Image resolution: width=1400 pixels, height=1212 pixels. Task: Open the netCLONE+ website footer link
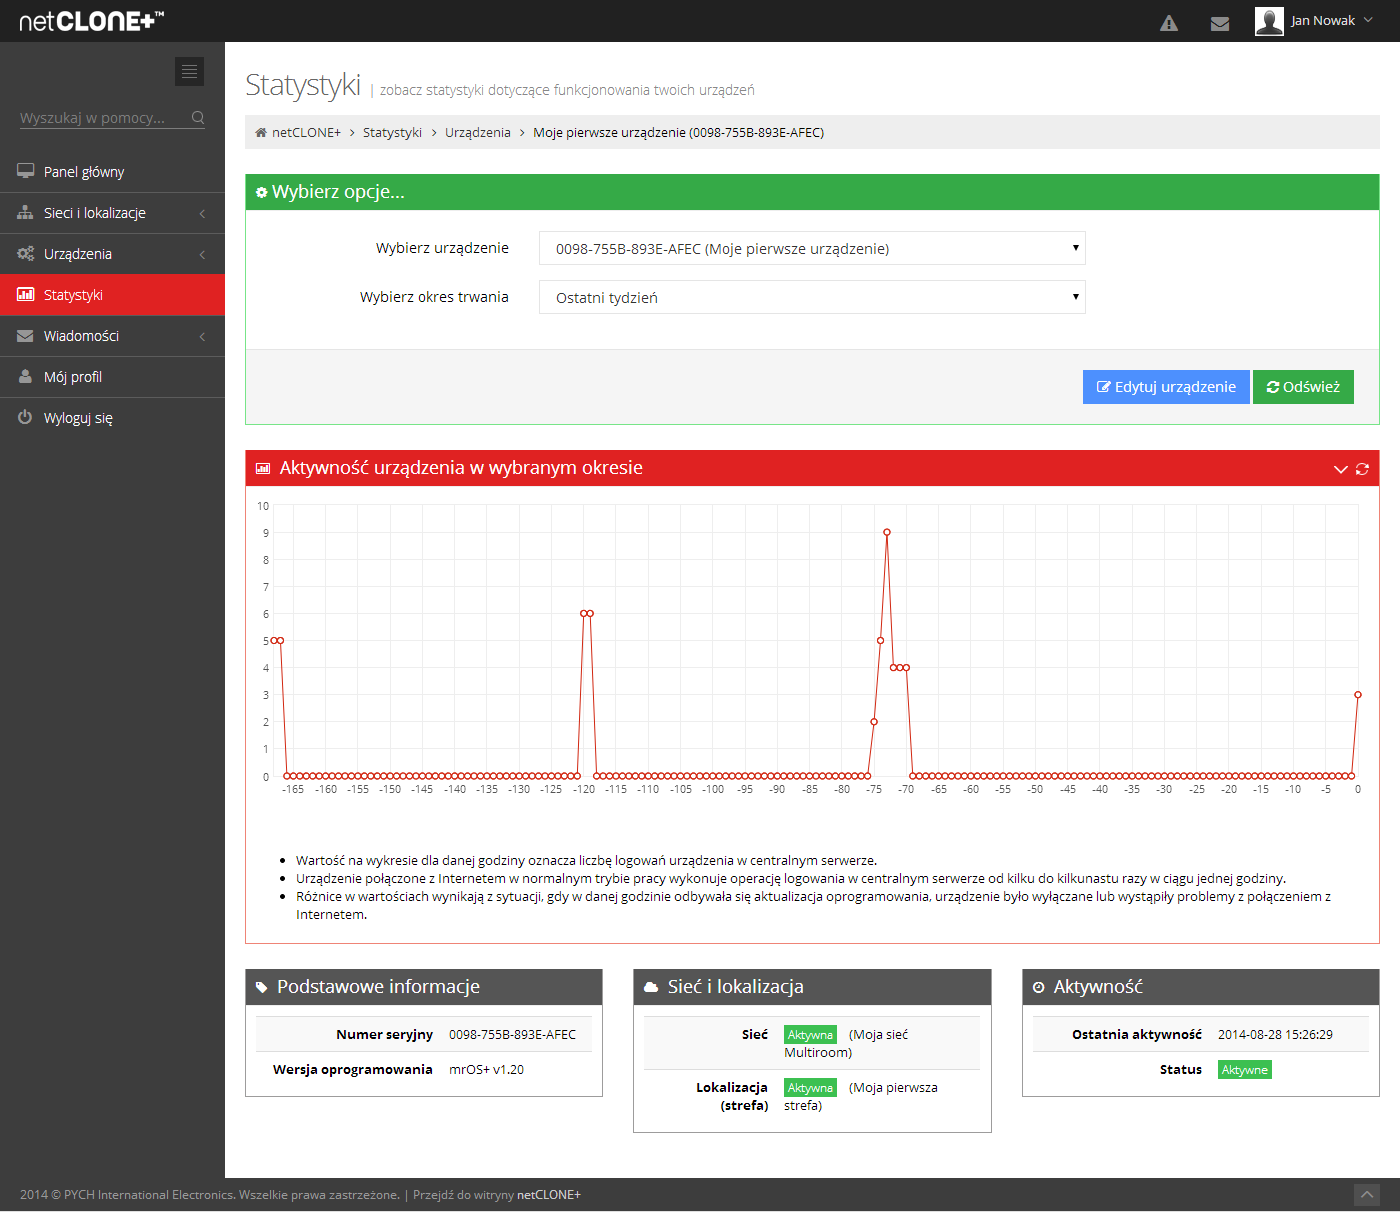point(549,1195)
